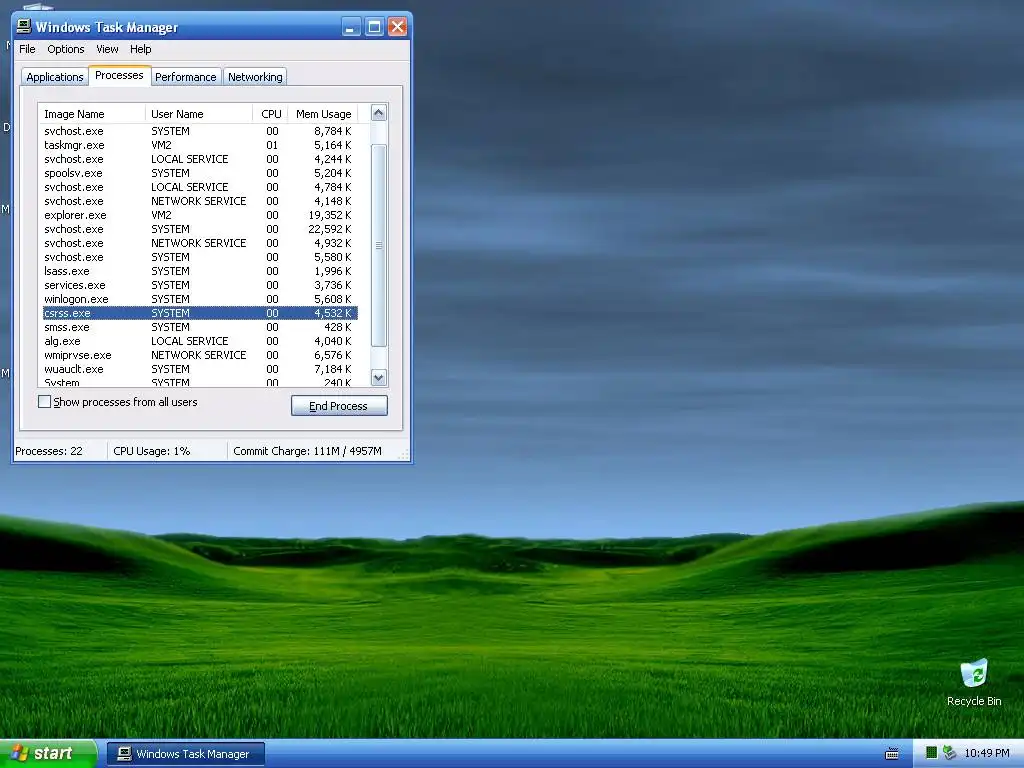Click the CPU Usage: 1% status entry

(152, 451)
